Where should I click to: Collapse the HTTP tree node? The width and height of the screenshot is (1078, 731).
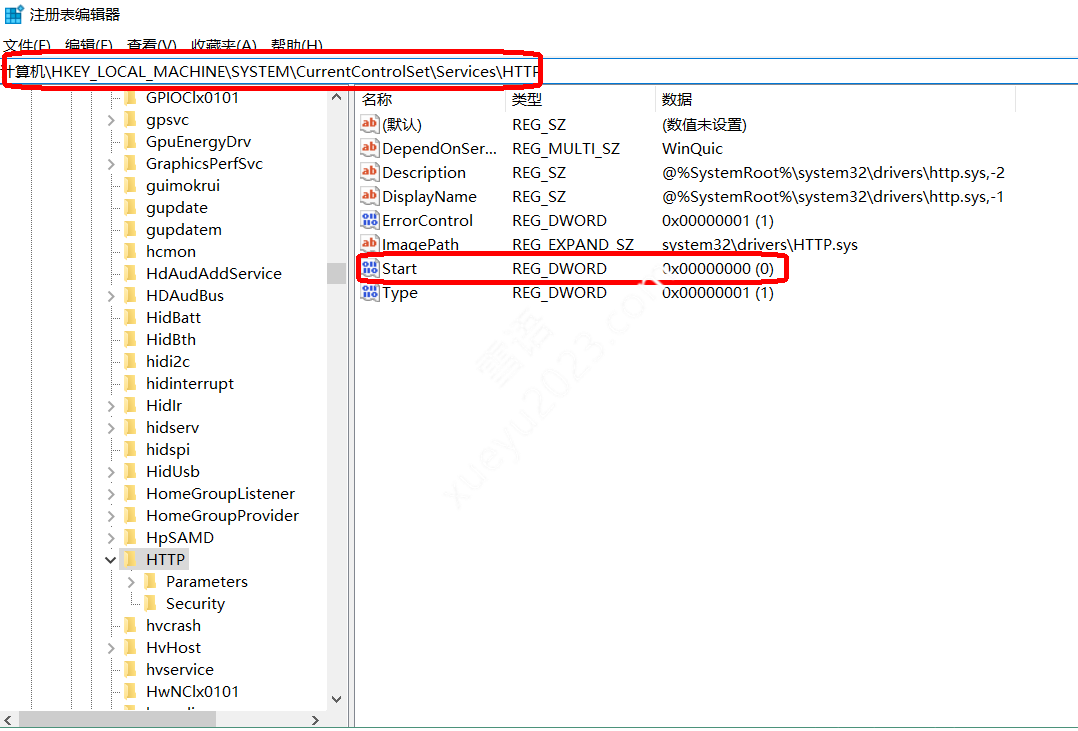click(x=111, y=560)
